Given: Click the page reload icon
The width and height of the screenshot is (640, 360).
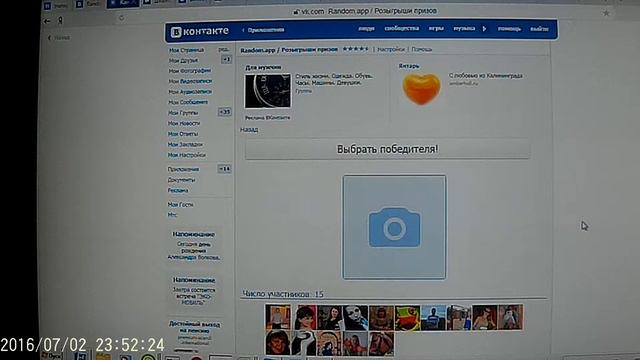Looking at the screenshot, I should pos(121,18).
